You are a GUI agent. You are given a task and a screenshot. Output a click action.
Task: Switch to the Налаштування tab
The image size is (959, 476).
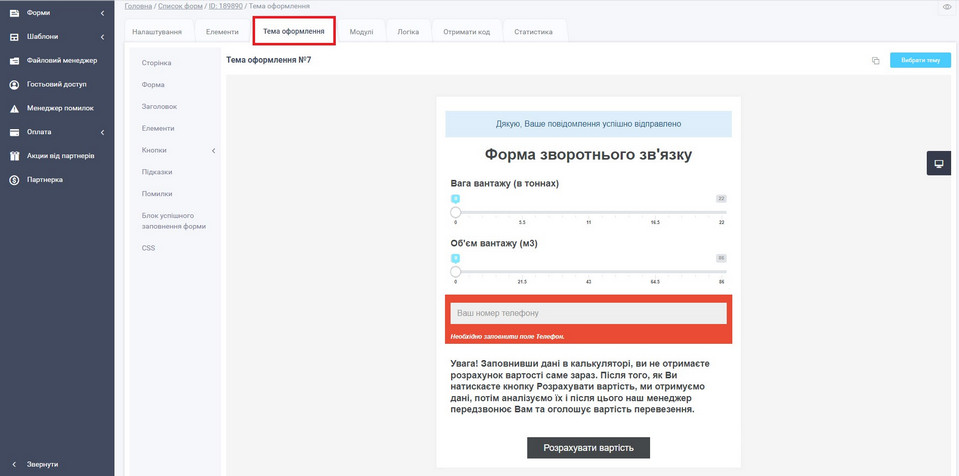click(157, 32)
